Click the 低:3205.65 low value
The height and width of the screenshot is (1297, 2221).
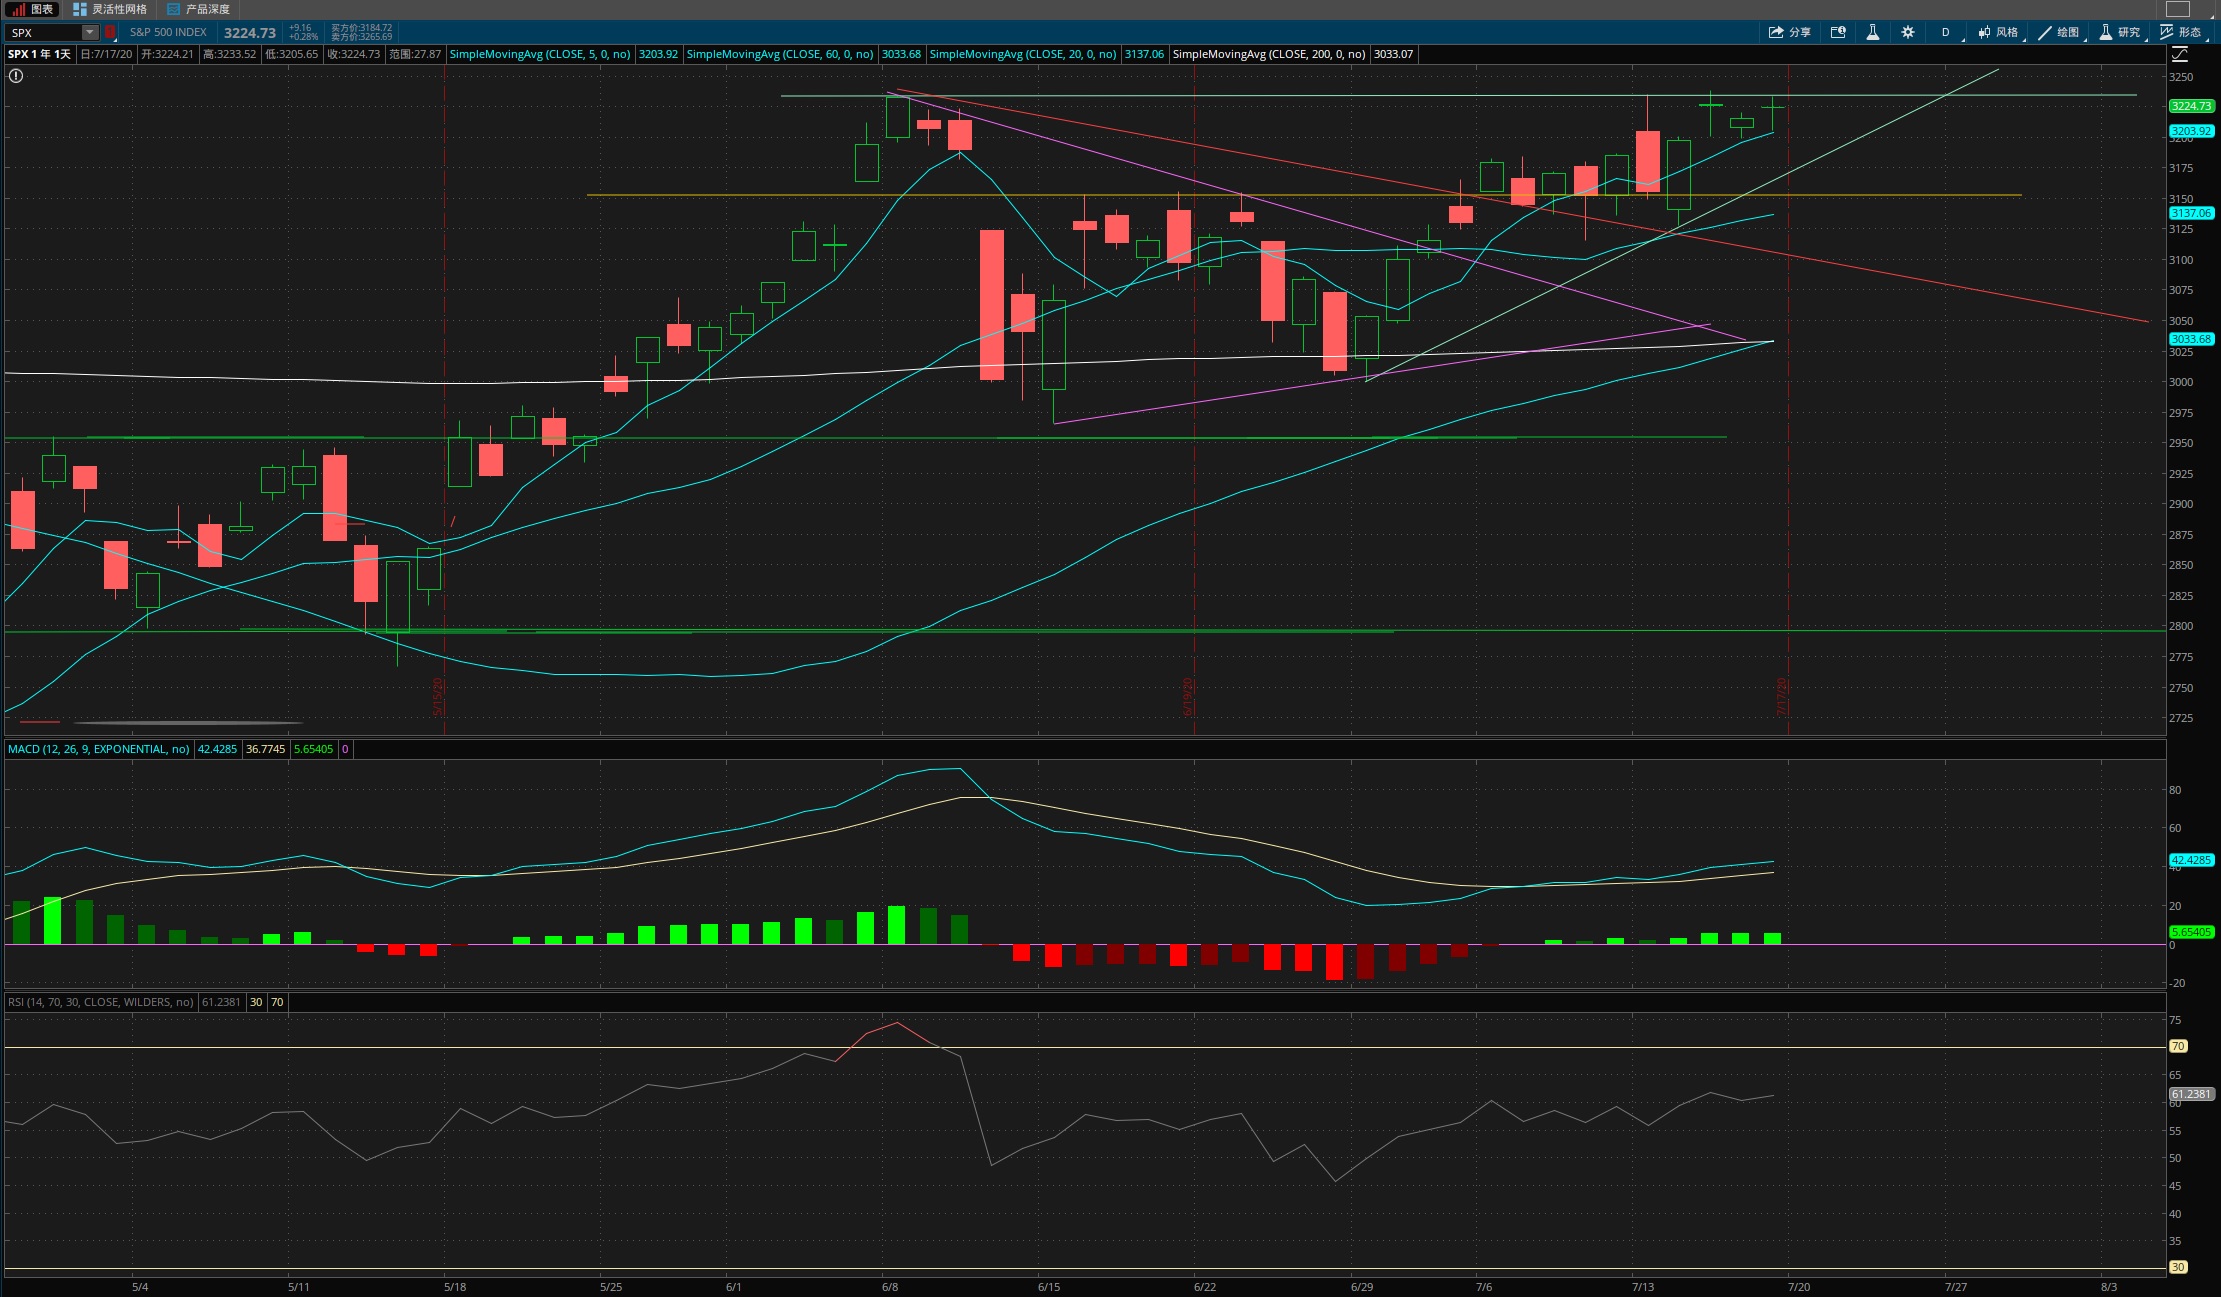(291, 54)
